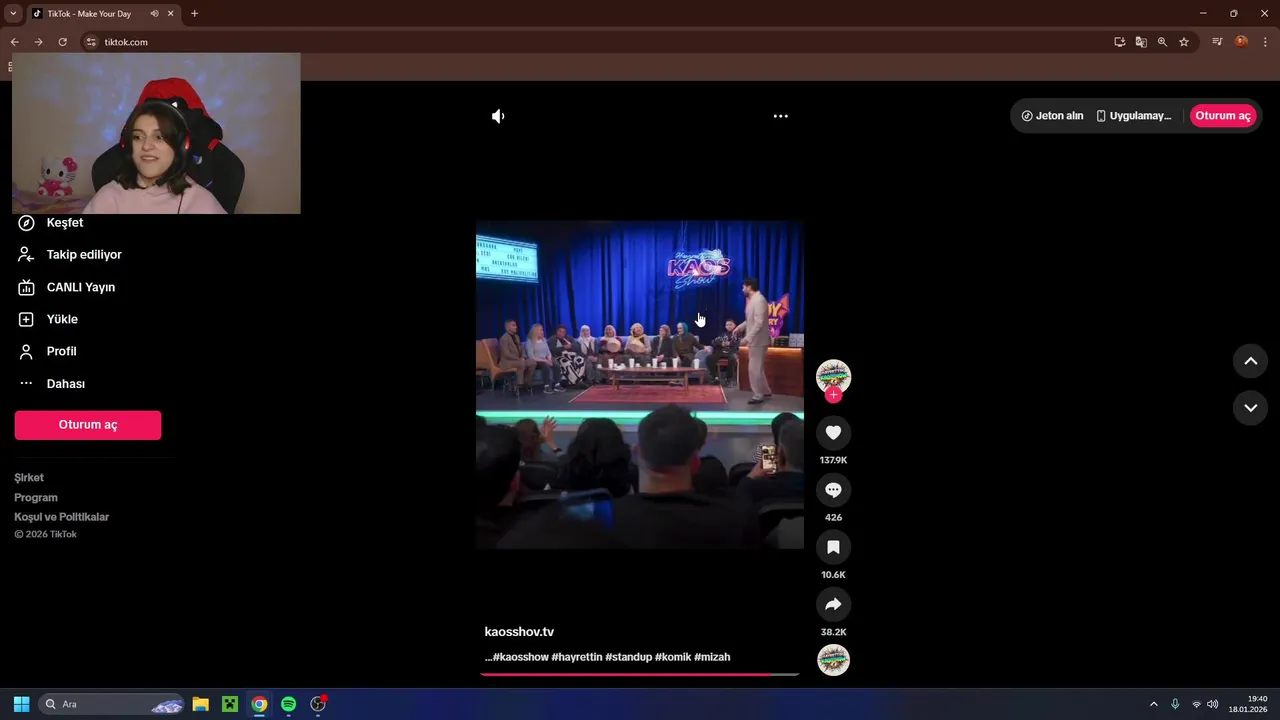This screenshot has height=720, width=1280.
Task: Expand the Şirket footer section
Action: [x=29, y=478]
